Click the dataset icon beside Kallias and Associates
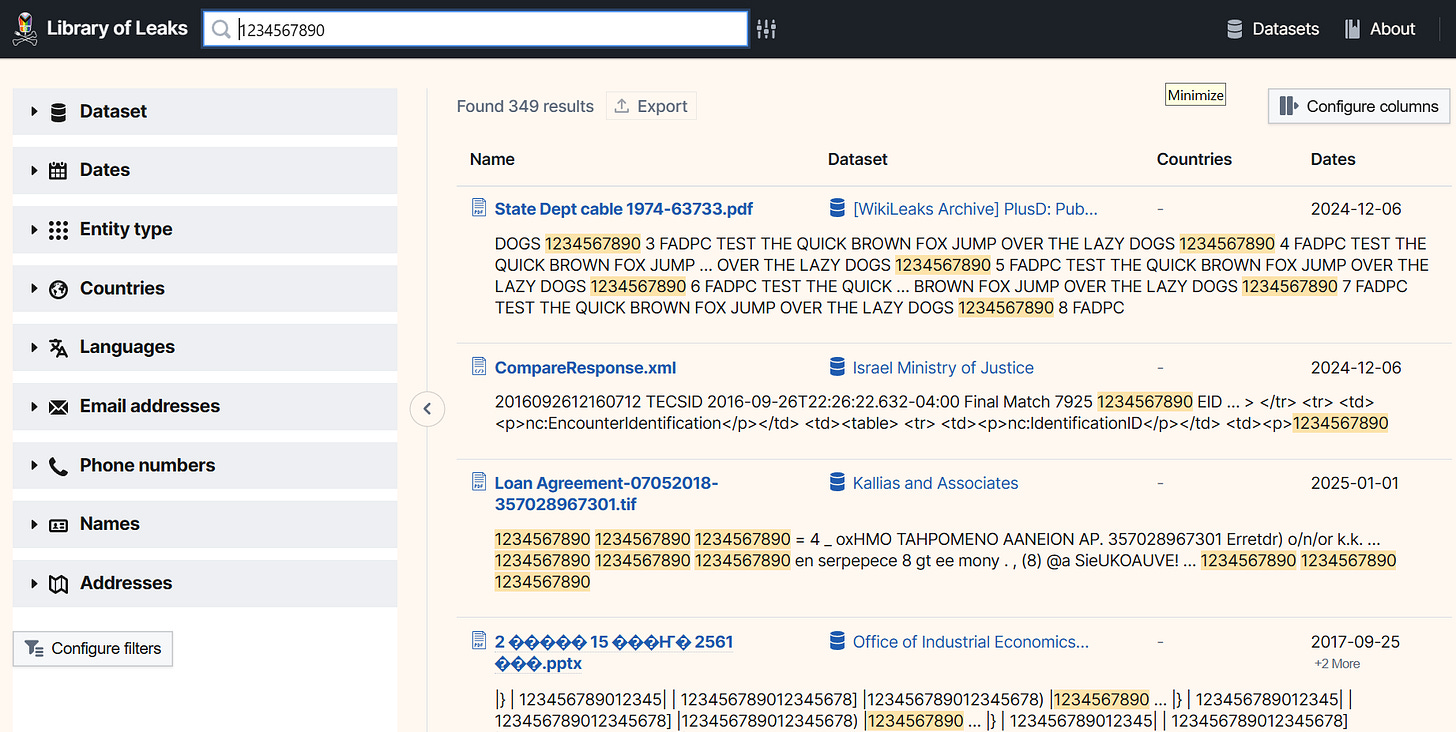 click(x=838, y=482)
